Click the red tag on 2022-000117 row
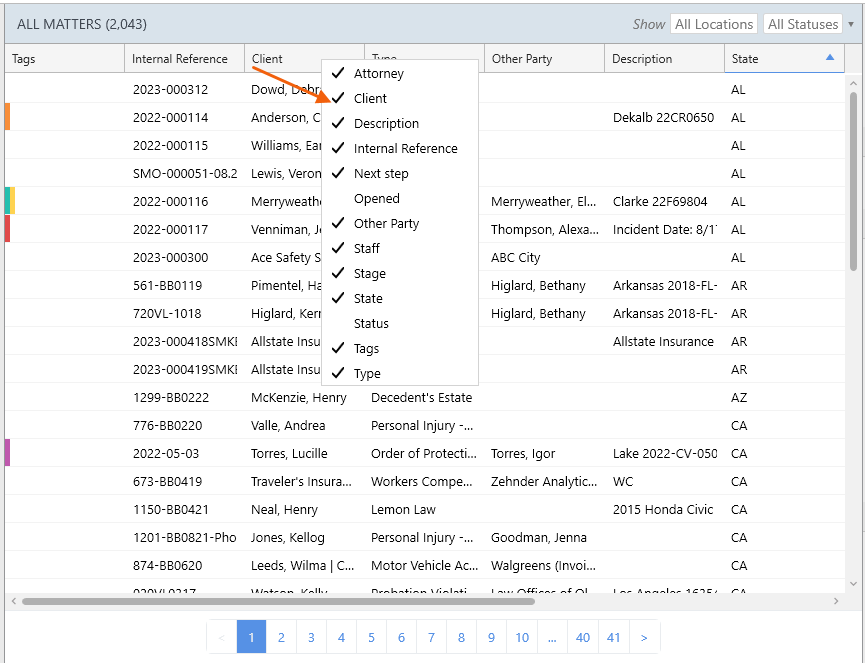 [7, 229]
